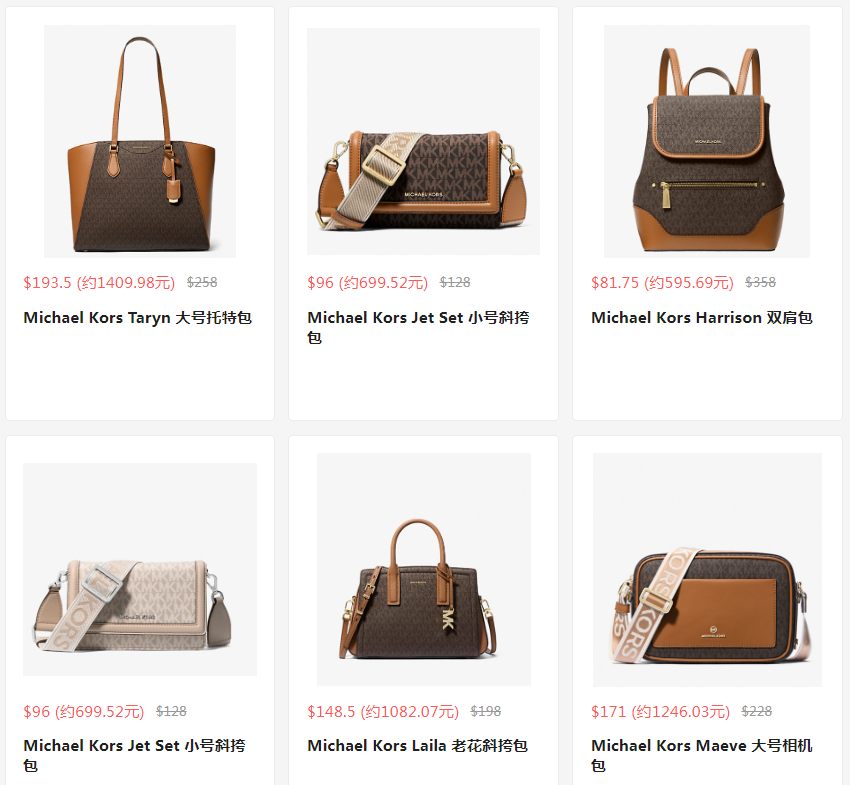Open the Maeve camera bag image
The width and height of the screenshot is (850, 785).
click(x=707, y=570)
